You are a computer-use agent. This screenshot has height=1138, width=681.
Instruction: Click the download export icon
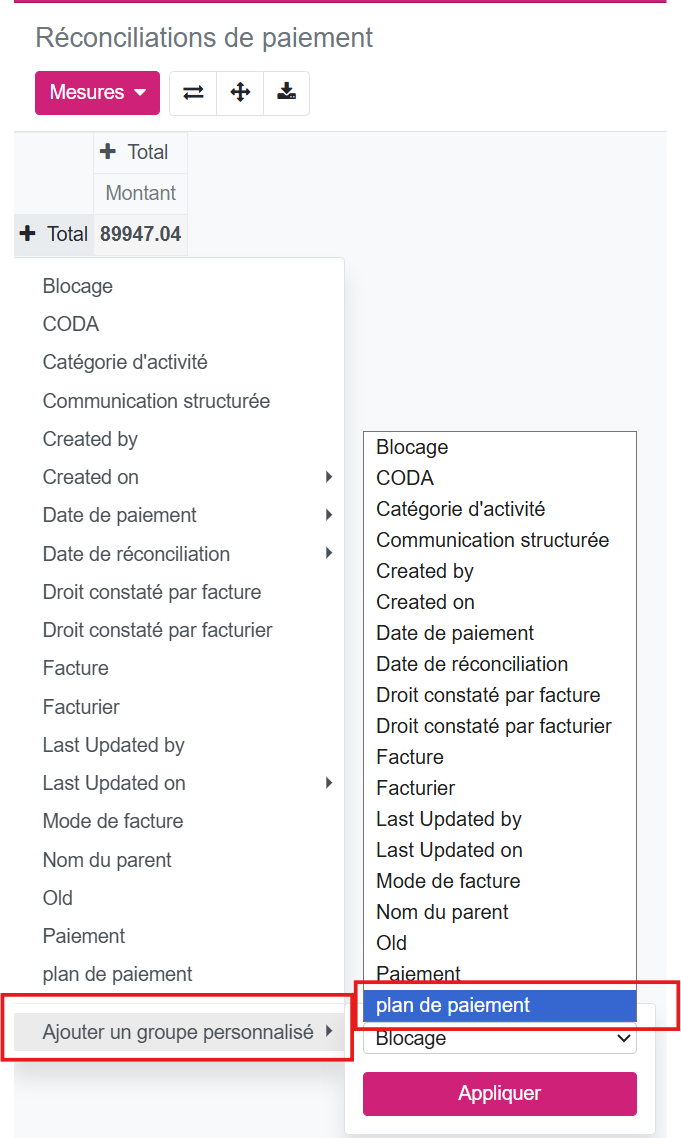[287, 93]
